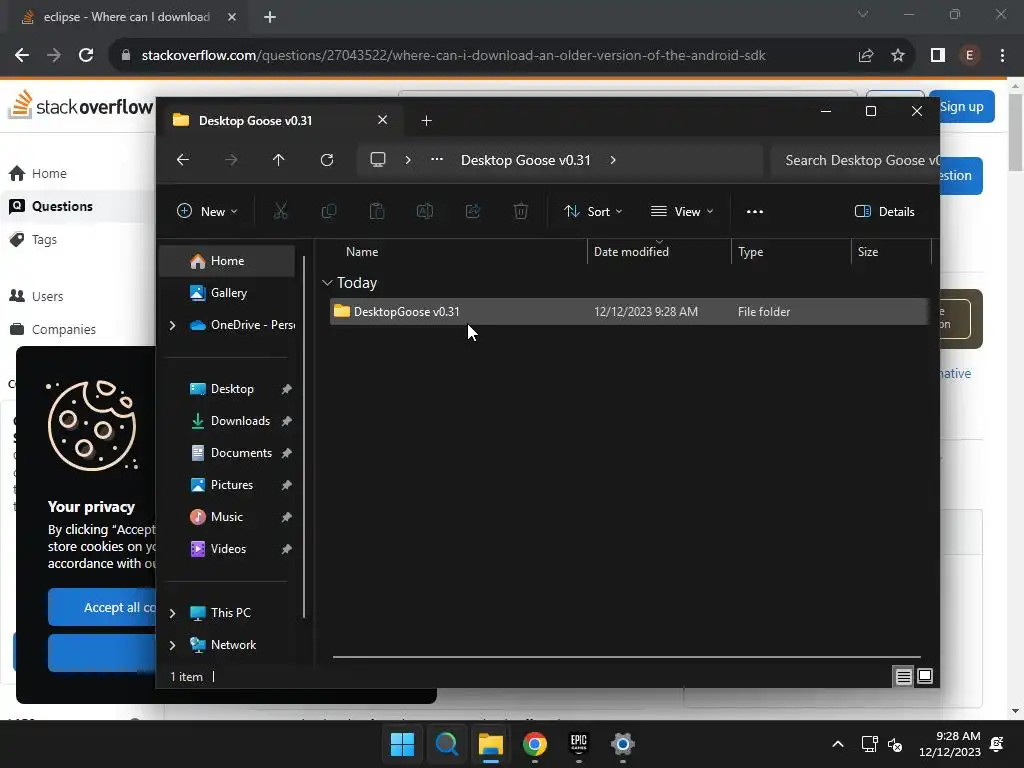Open Epic Games Launcher from taskbar

coord(579,744)
